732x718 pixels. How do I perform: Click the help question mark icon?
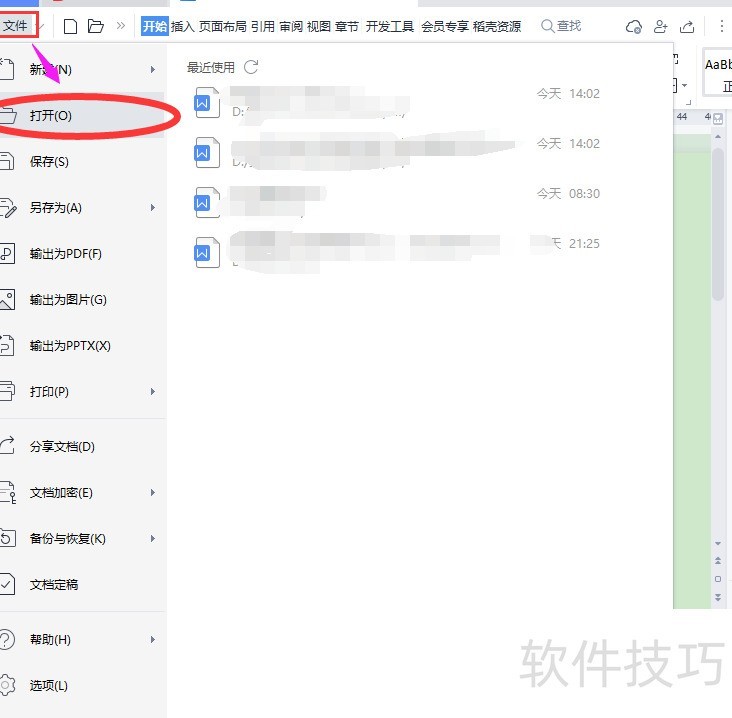7,639
